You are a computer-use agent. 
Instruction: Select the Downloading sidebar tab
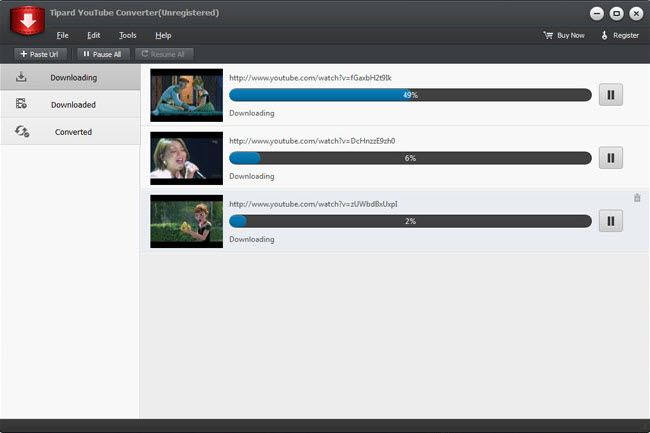coord(70,77)
